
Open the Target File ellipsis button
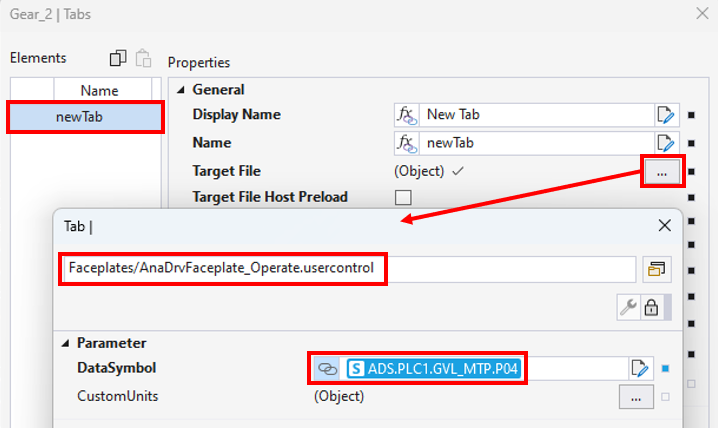pyautogui.click(x=661, y=172)
